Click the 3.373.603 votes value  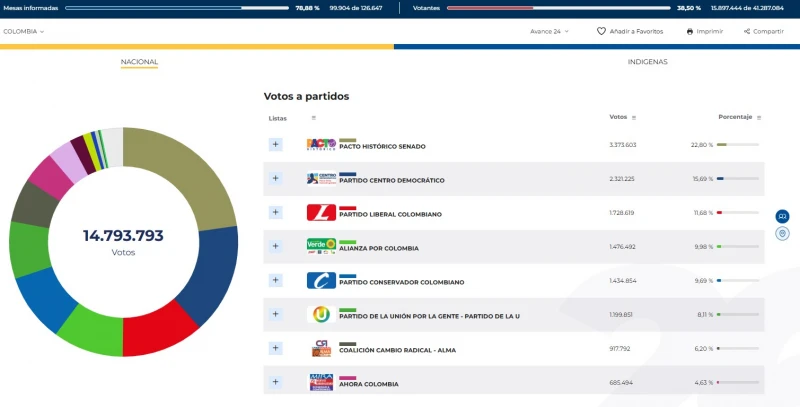tap(622, 145)
